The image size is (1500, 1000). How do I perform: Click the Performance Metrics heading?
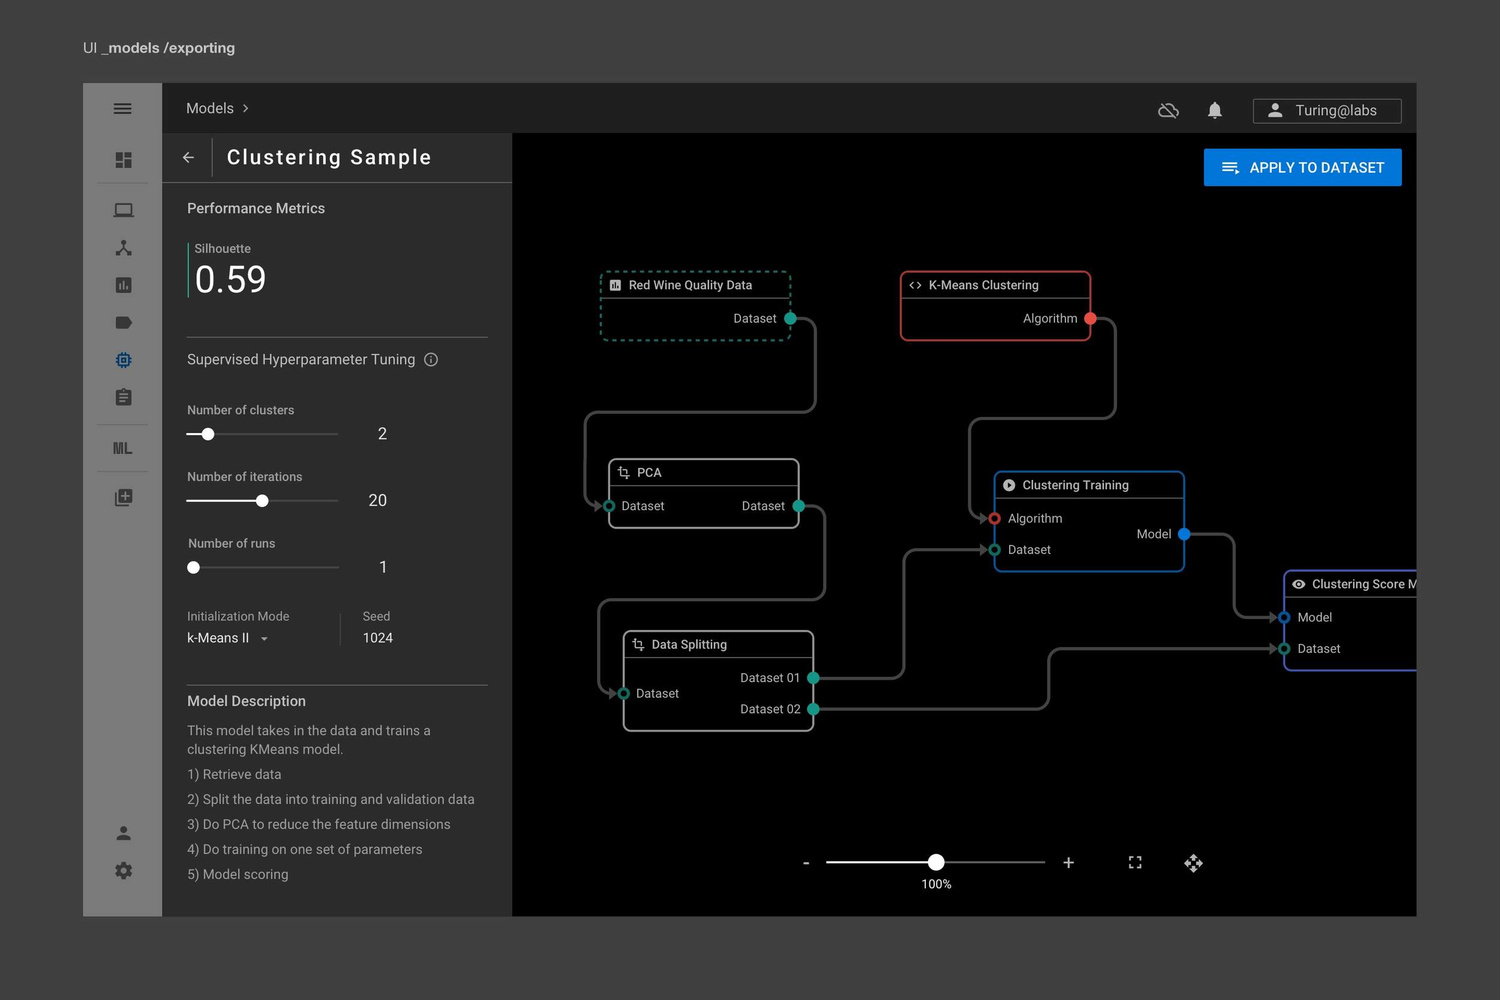pyautogui.click(x=256, y=208)
